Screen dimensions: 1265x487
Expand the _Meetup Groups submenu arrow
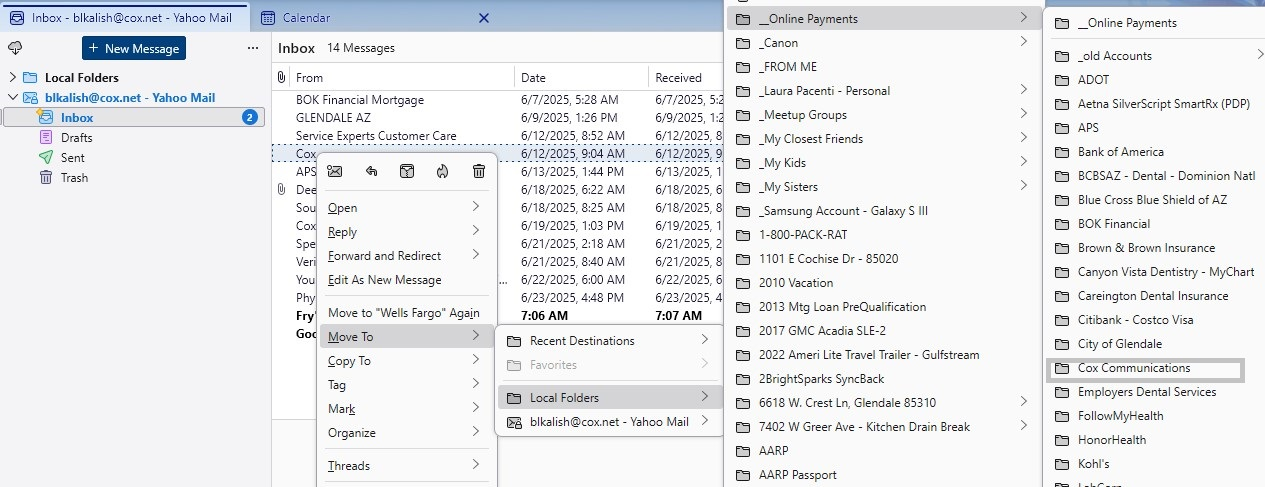pos(1024,114)
